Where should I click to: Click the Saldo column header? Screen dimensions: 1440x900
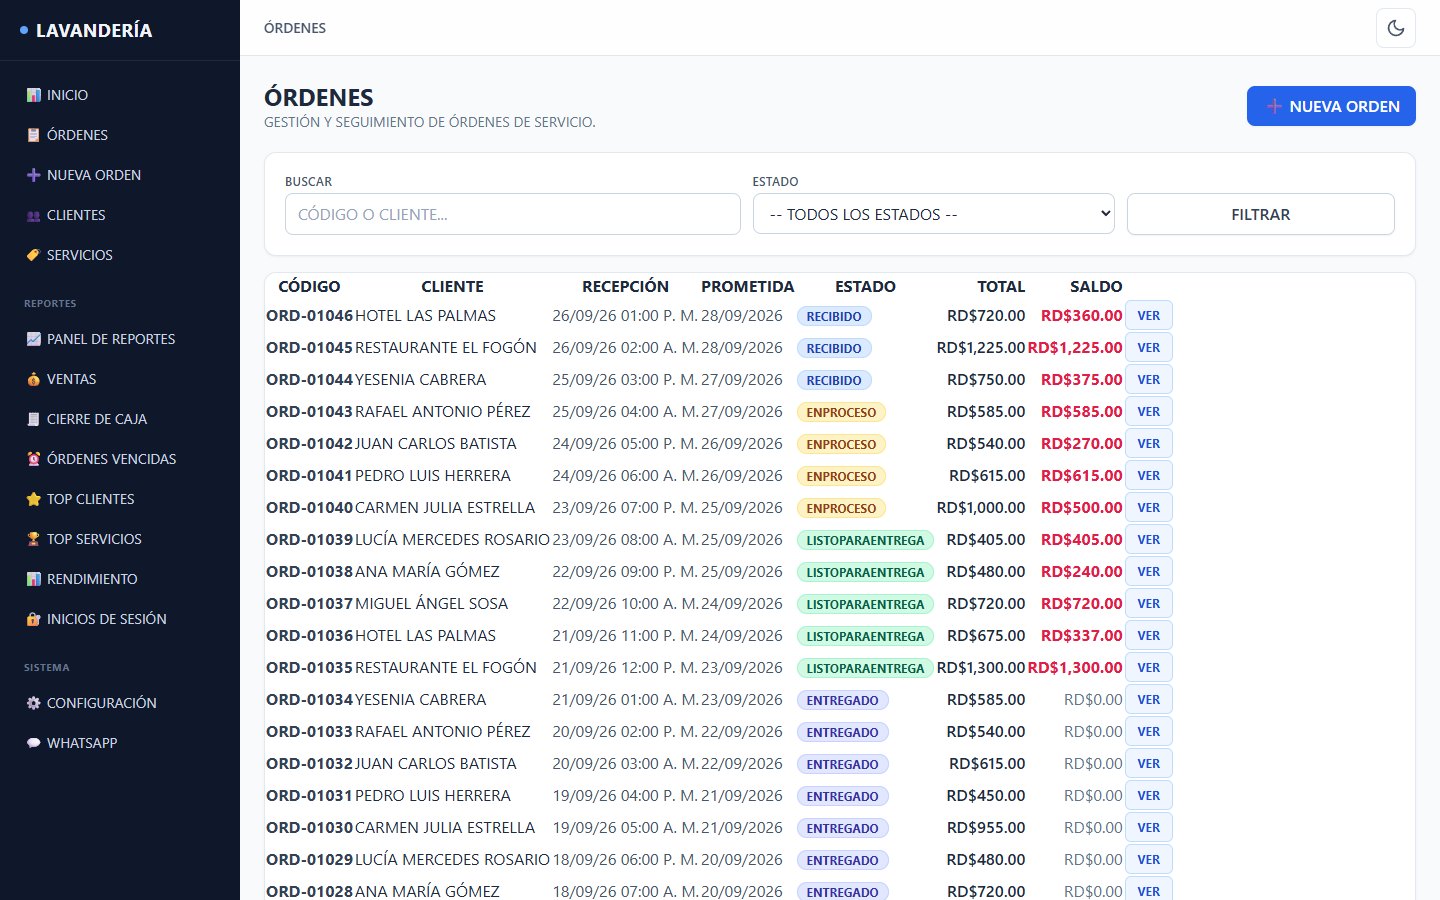1096,286
